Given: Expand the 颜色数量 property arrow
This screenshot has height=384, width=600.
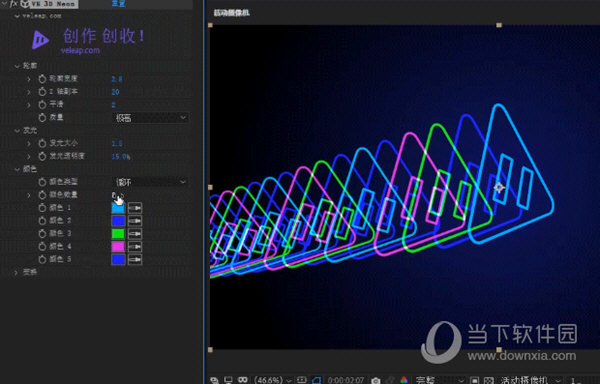Looking at the screenshot, I should click(29, 195).
